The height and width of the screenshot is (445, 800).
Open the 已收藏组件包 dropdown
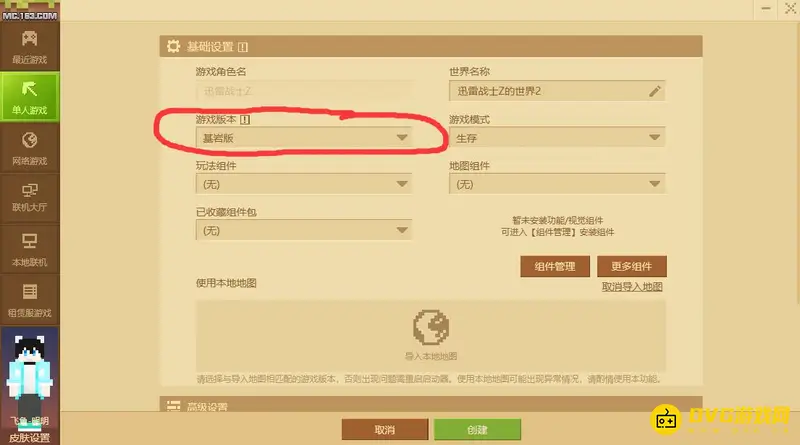304,230
